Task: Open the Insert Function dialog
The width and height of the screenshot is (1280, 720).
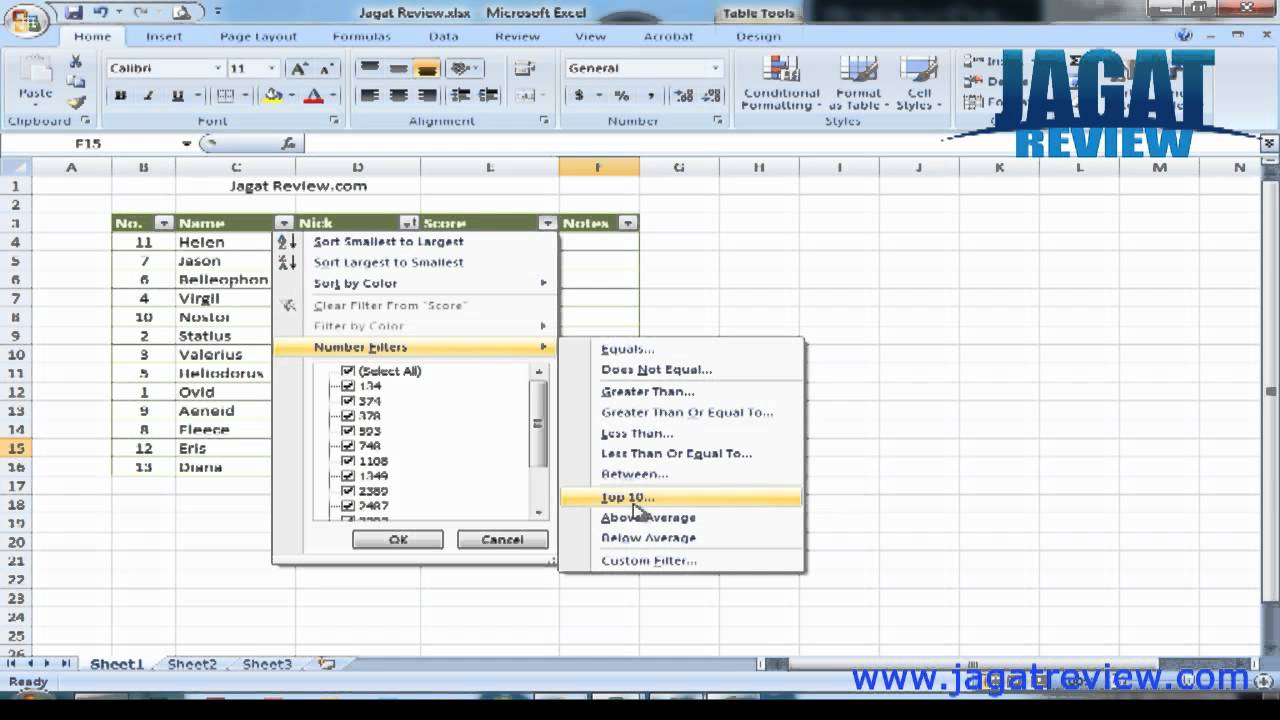Action: [x=288, y=144]
